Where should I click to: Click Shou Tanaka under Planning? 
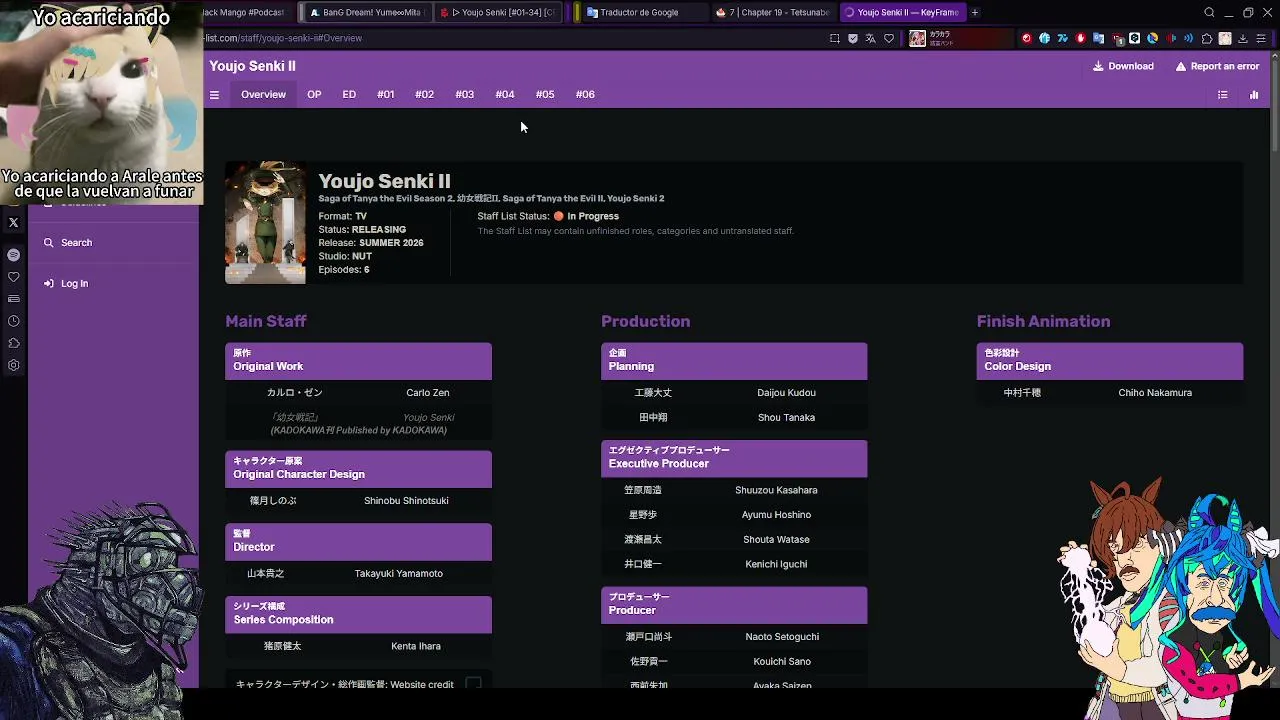(786, 418)
